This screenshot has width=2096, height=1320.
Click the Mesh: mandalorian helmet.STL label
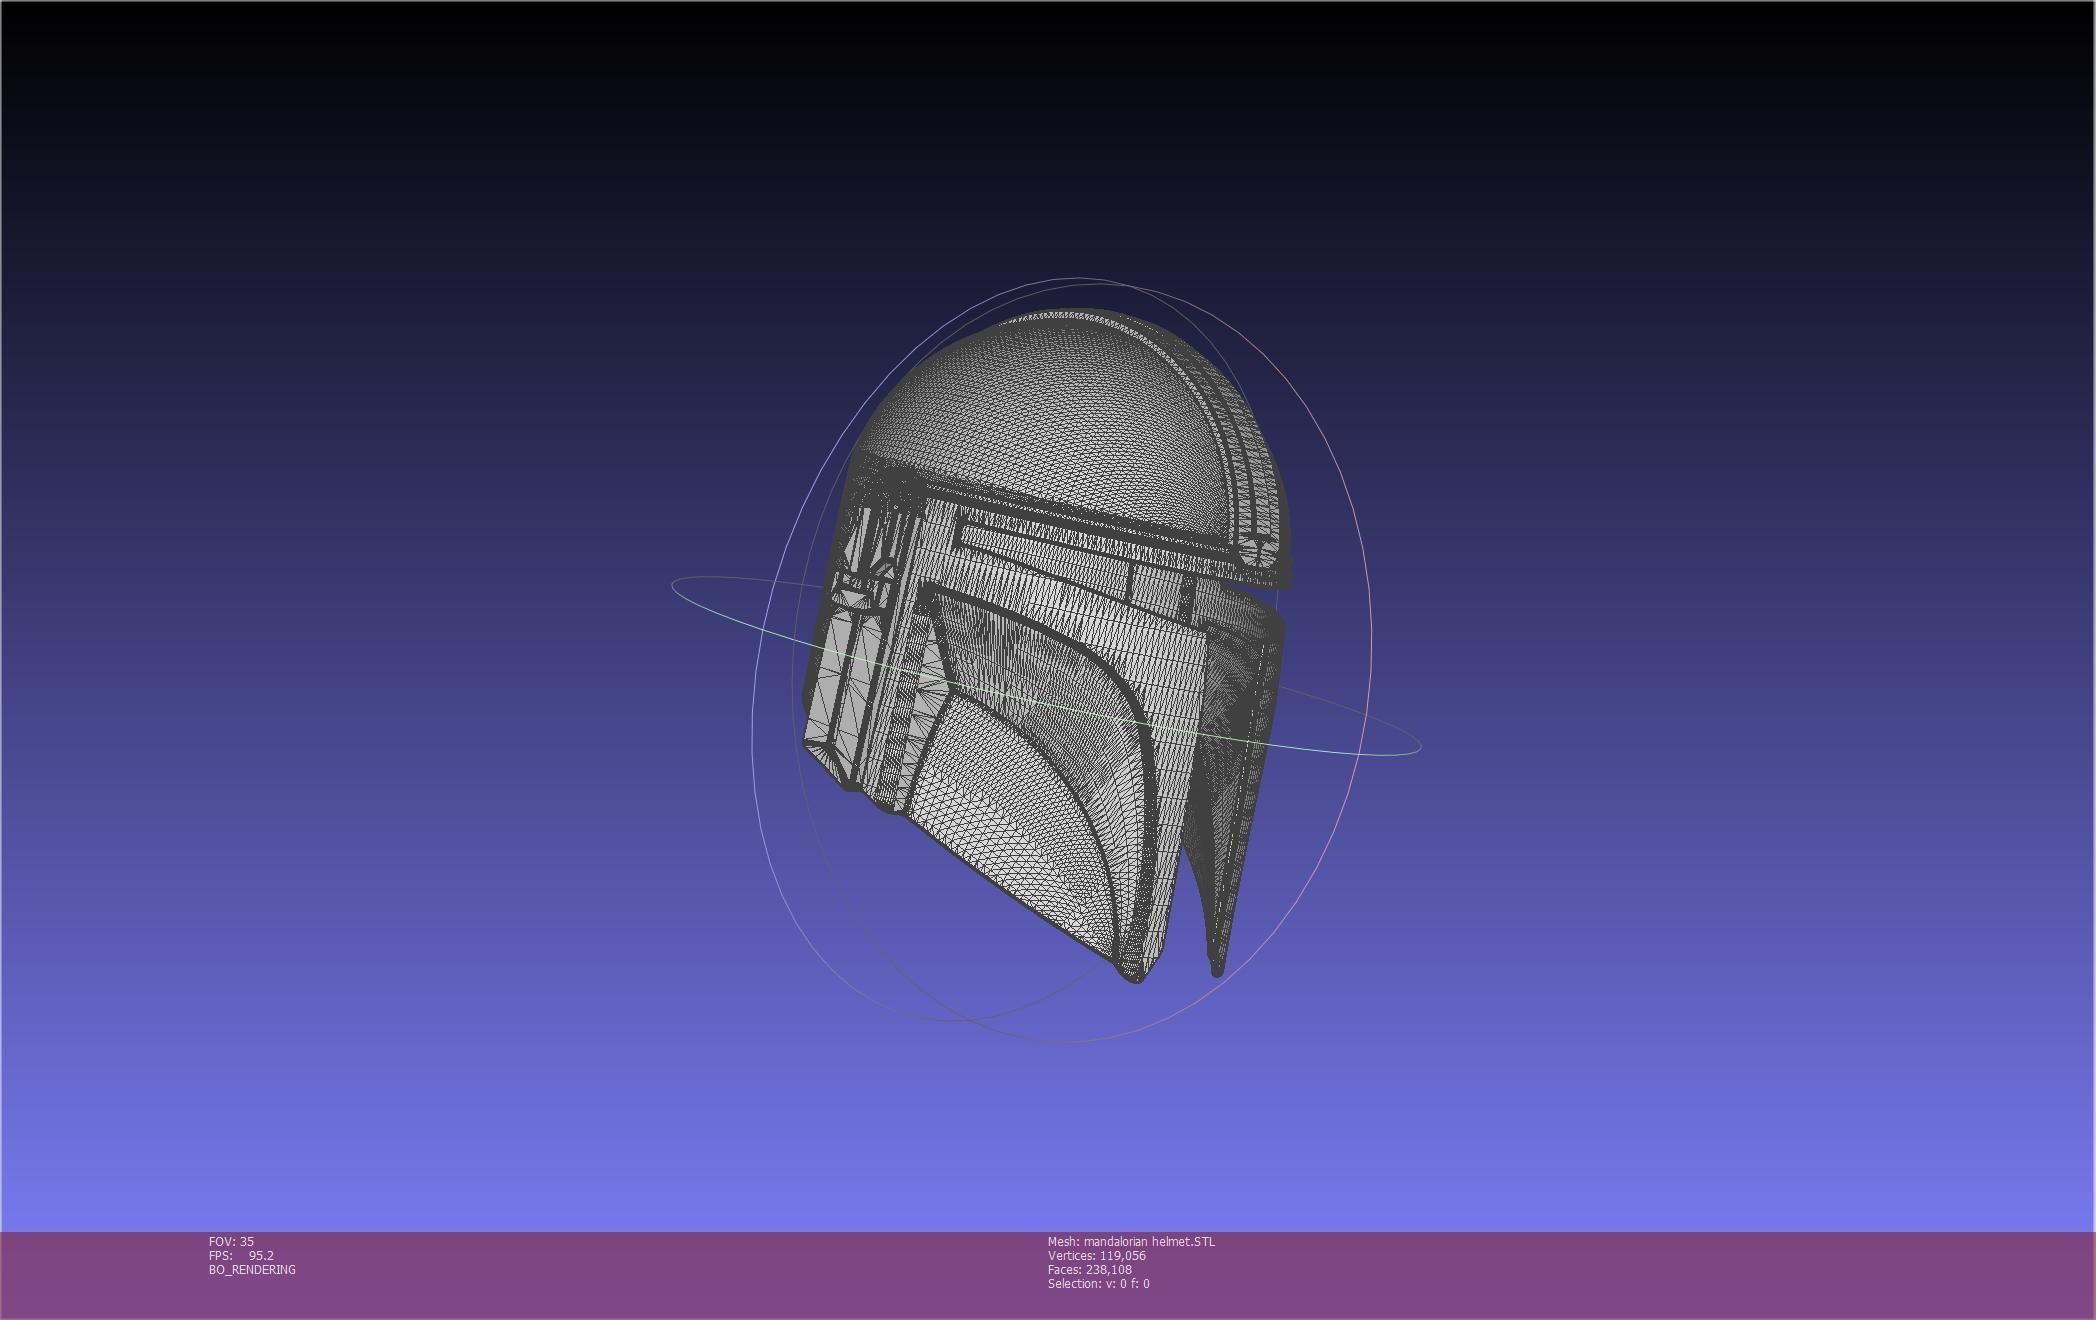pyautogui.click(x=1131, y=1241)
